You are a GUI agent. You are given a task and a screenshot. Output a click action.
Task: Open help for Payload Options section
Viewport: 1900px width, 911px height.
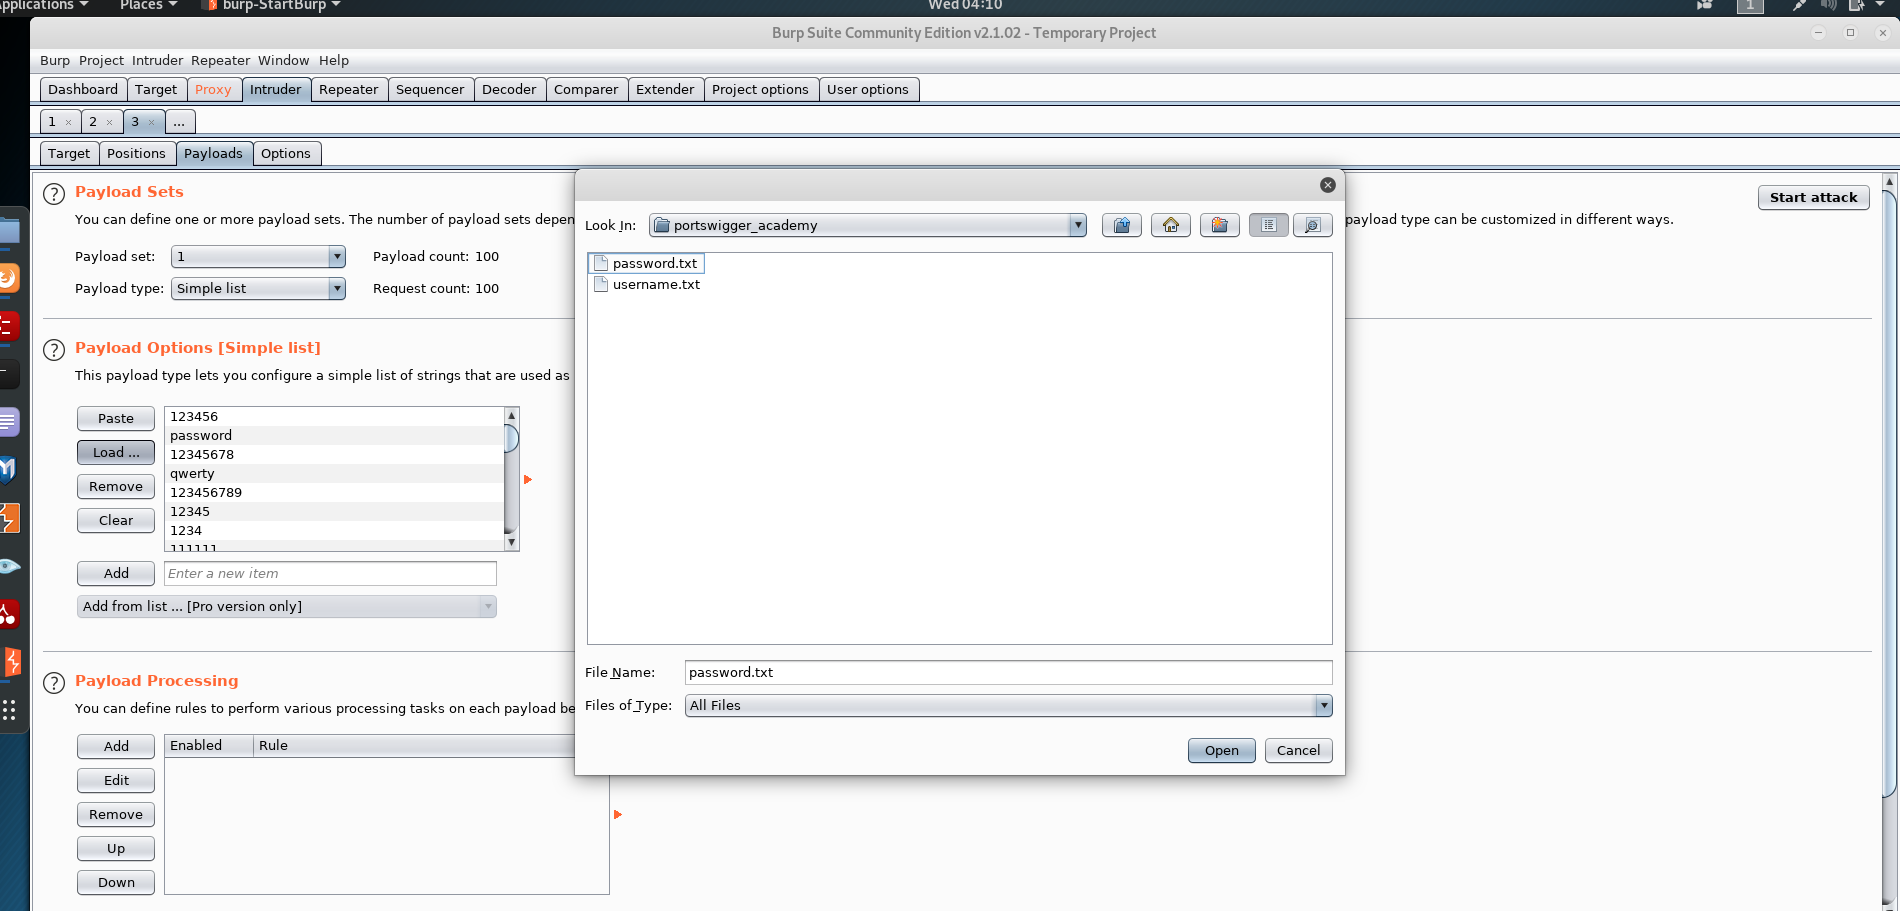click(x=54, y=350)
